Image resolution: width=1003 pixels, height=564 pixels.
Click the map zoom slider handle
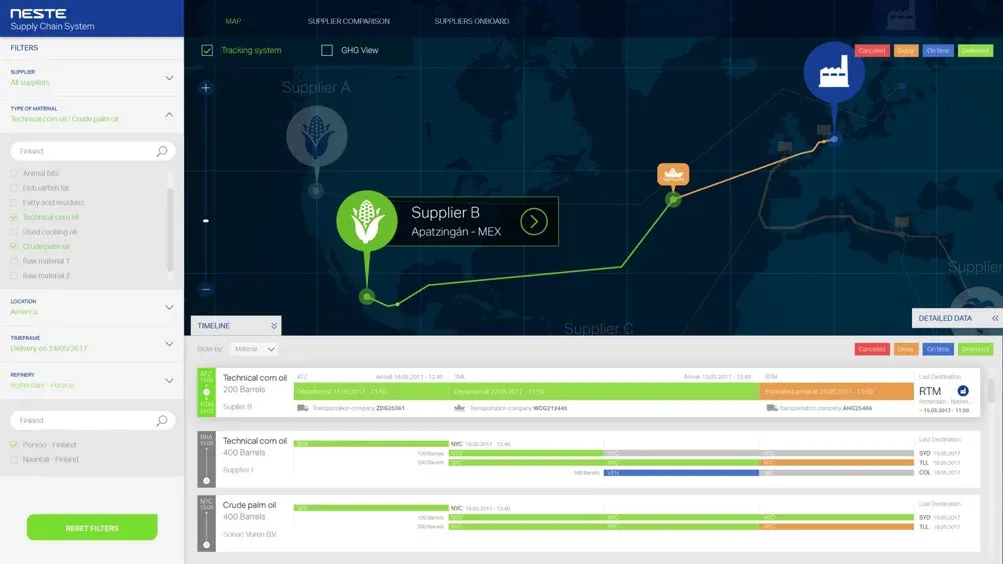pyautogui.click(x=205, y=221)
